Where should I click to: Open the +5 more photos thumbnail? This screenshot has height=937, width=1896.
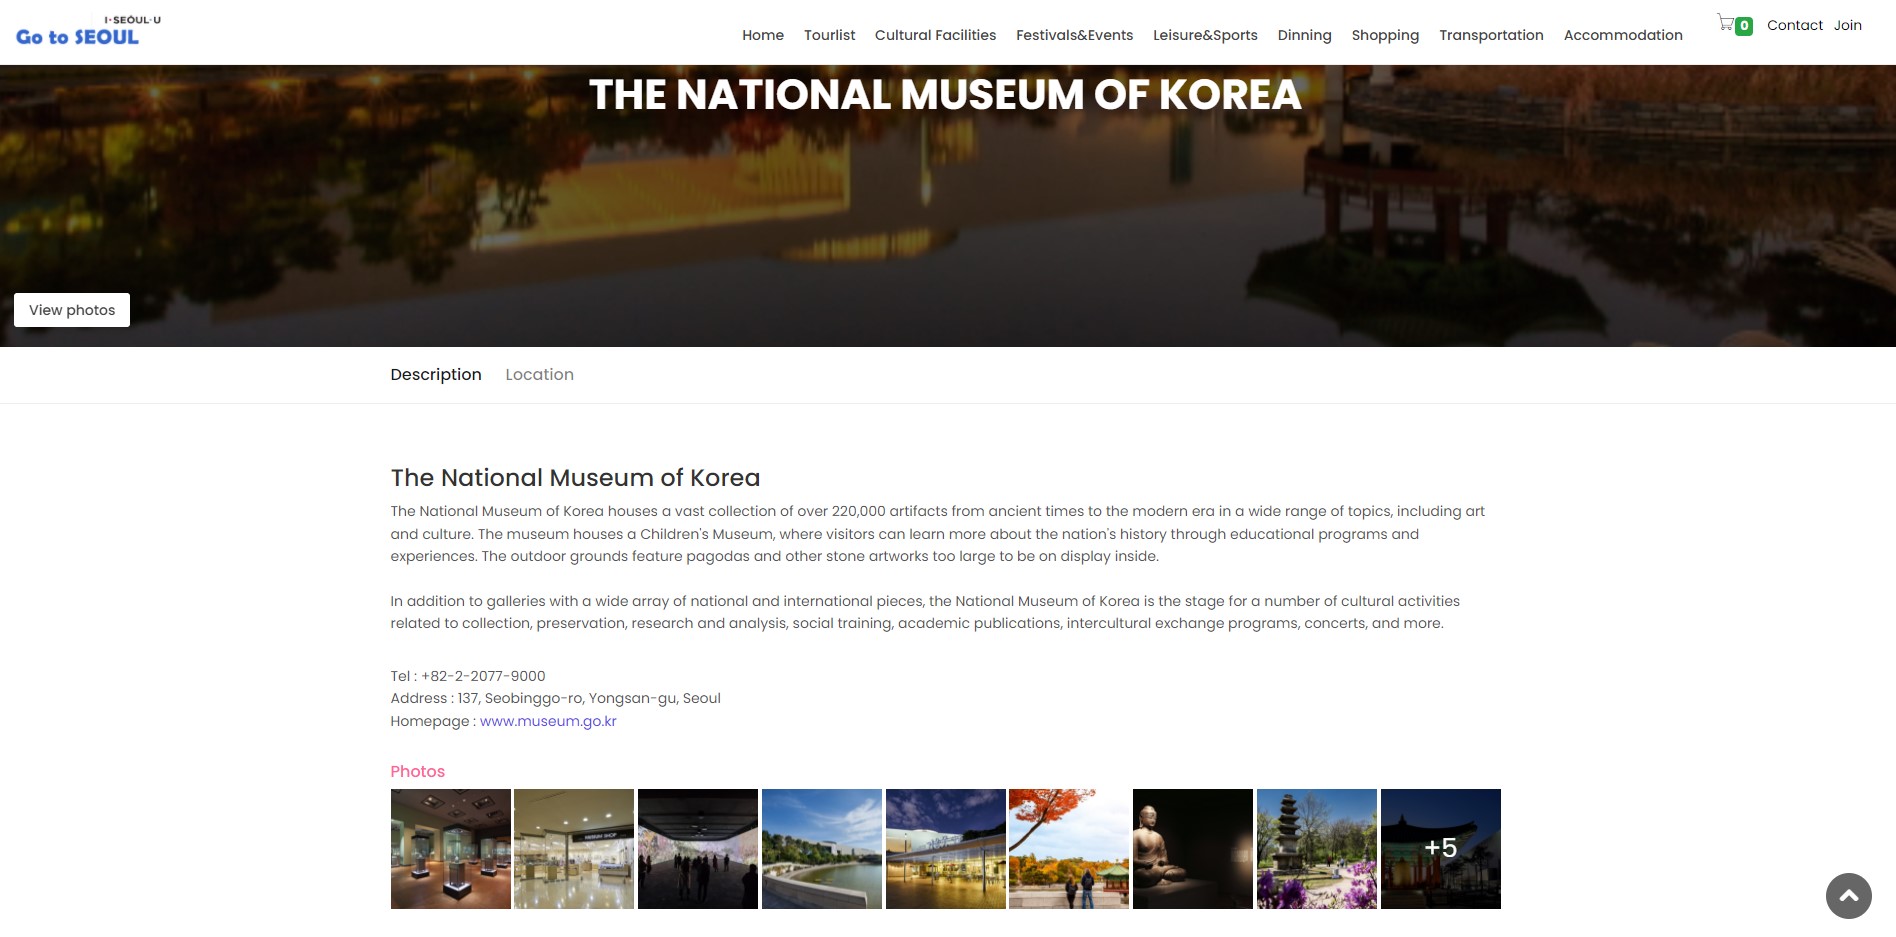coord(1441,849)
